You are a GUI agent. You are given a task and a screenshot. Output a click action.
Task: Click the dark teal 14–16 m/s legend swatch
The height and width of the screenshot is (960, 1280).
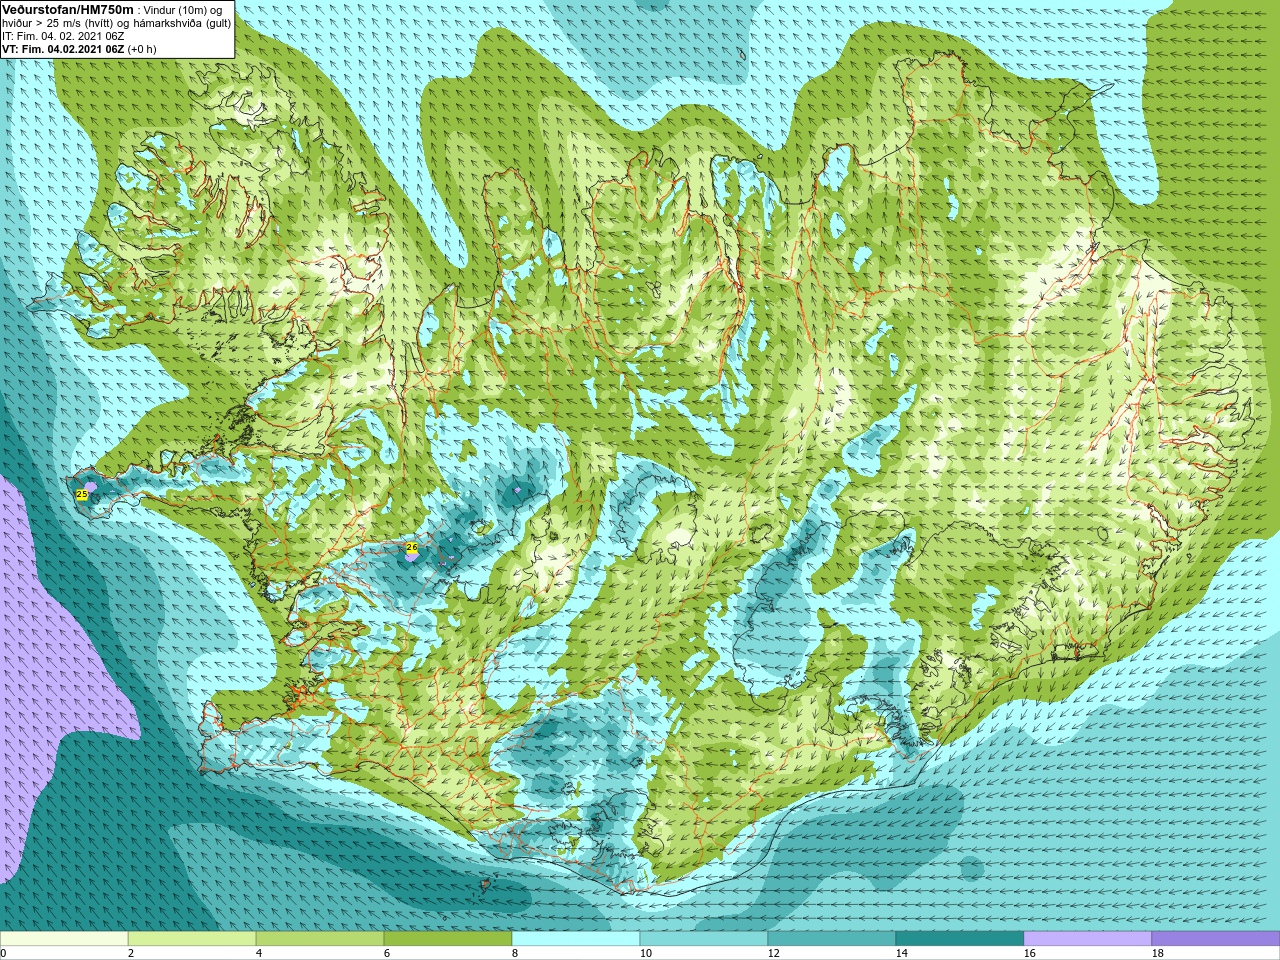pyautogui.click(x=960, y=938)
